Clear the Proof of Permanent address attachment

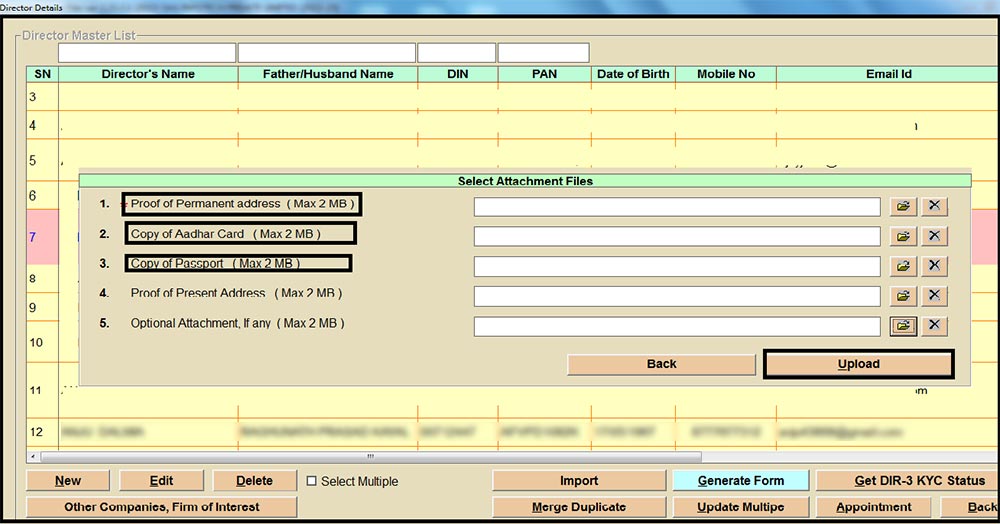point(934,206)
